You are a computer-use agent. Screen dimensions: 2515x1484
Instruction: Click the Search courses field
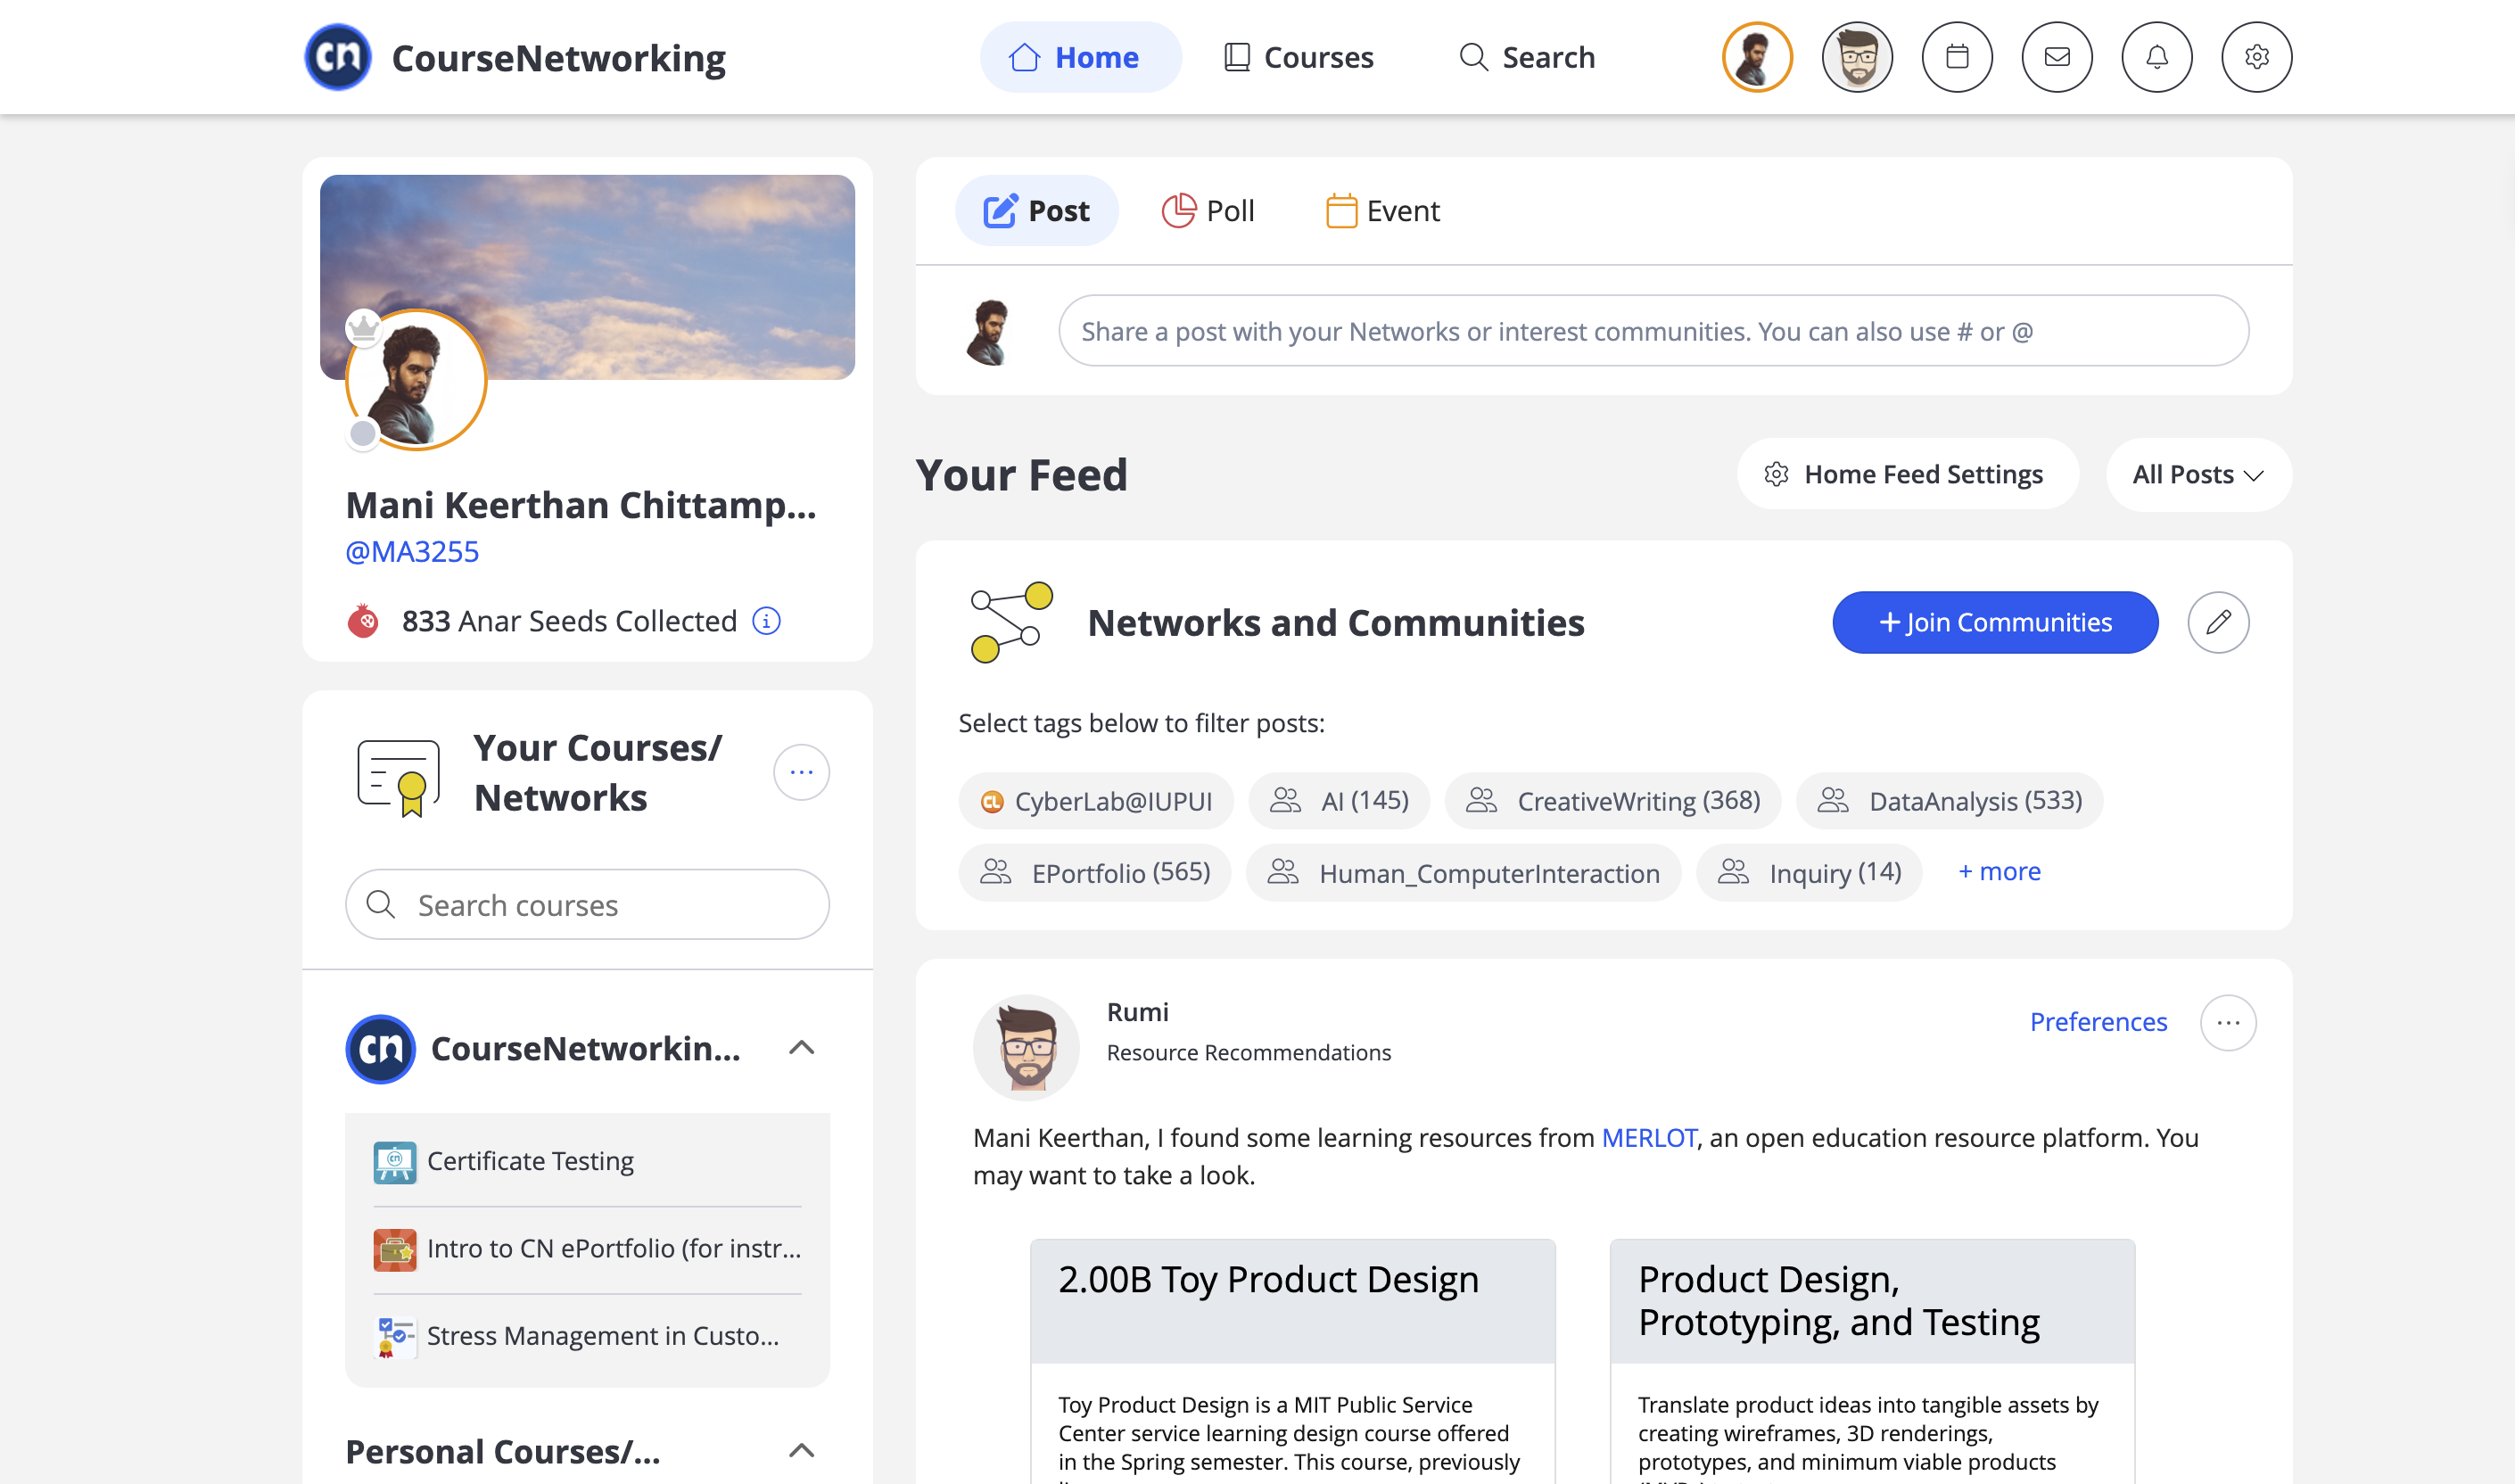[588, 905]
